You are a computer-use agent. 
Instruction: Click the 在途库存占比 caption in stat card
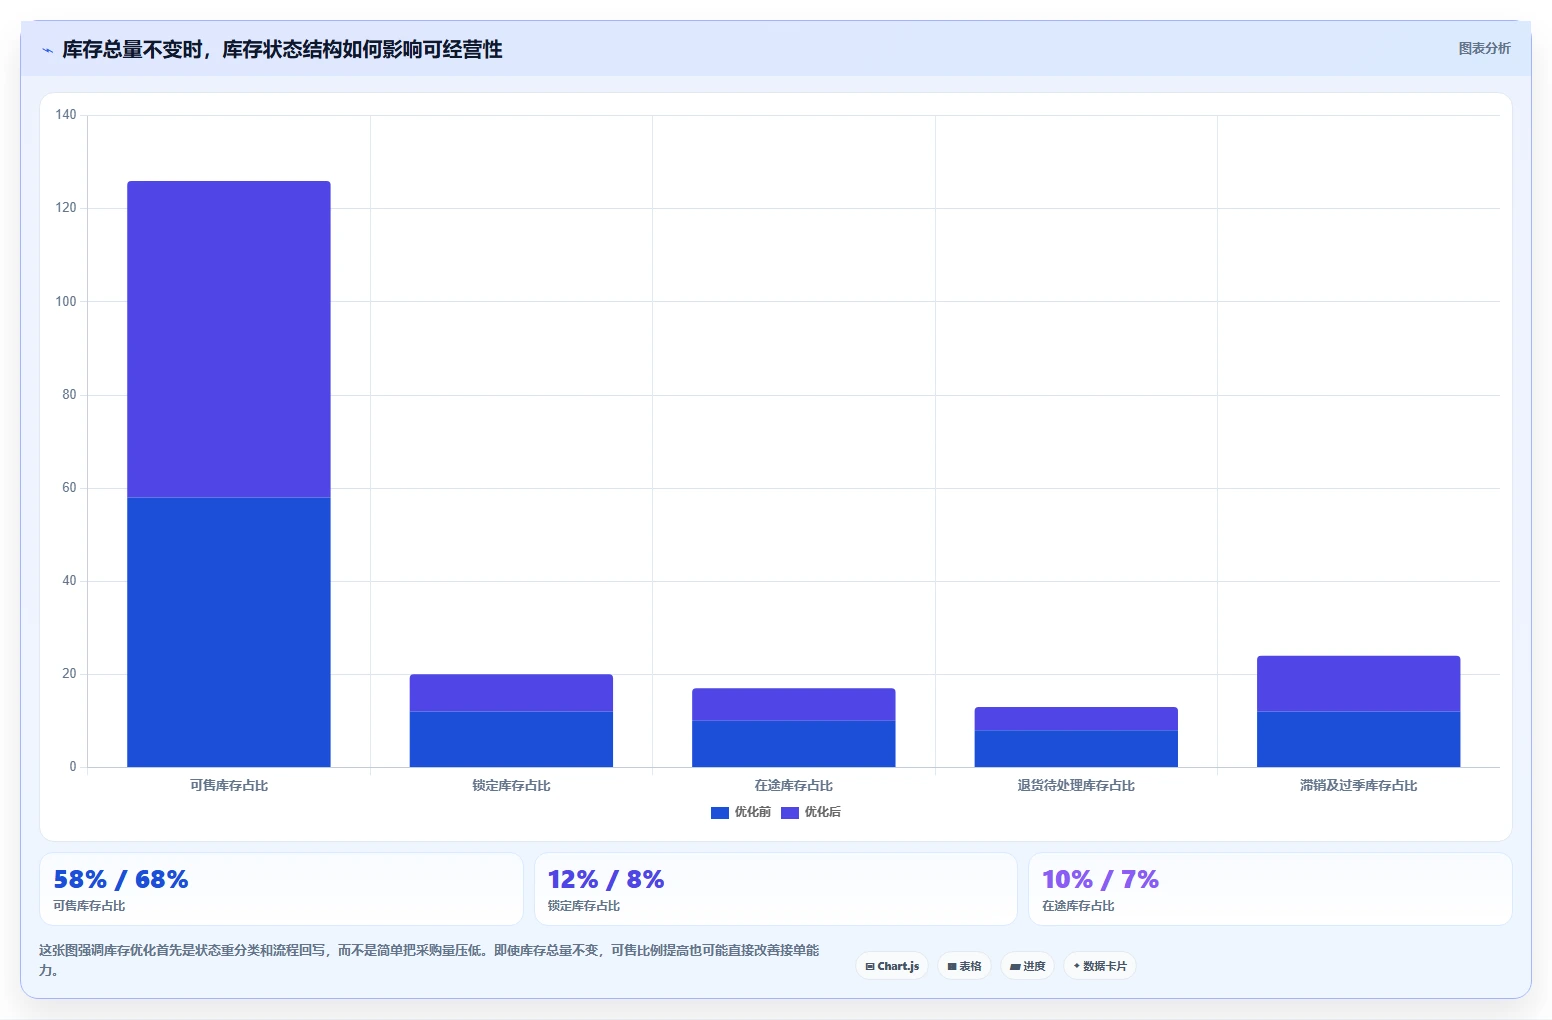pyautogui.click(x=1078, y=906)
